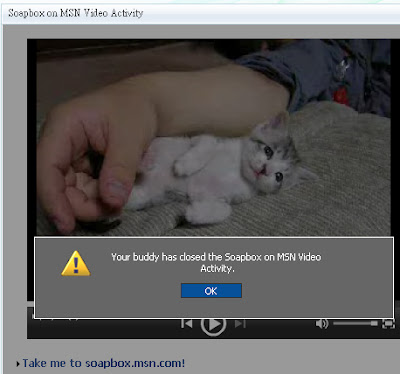The height and width of the screenshot is (374, 400).
Task: Click the 'Soapbox on MSN Video Activity' title
Action: pos(76,13)
